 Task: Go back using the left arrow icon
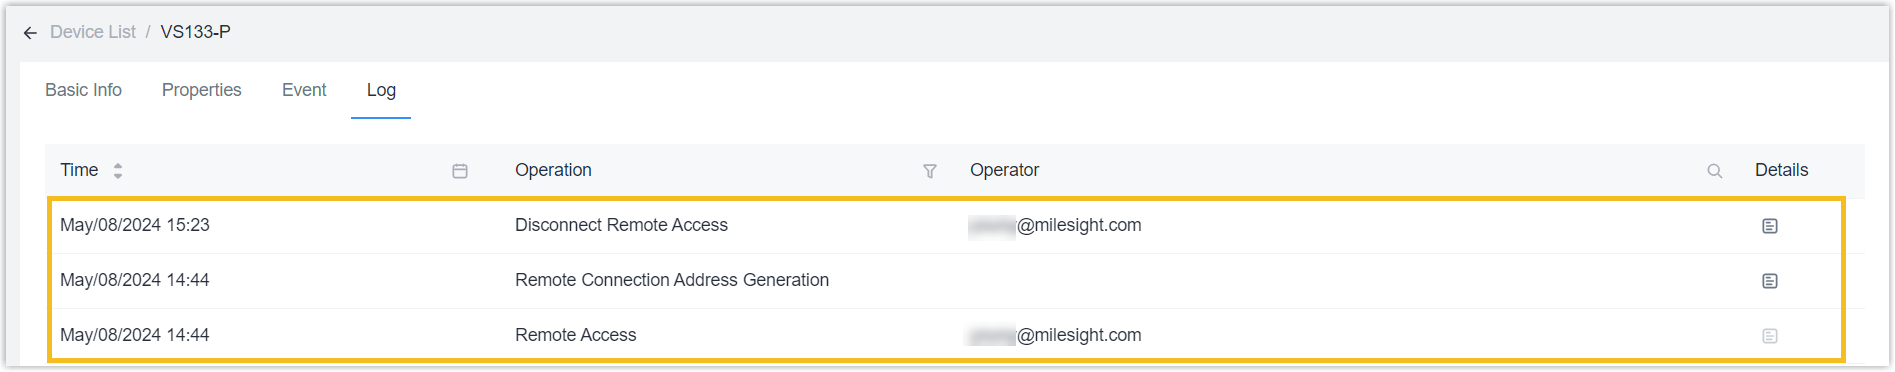click(x=30, y=33)
